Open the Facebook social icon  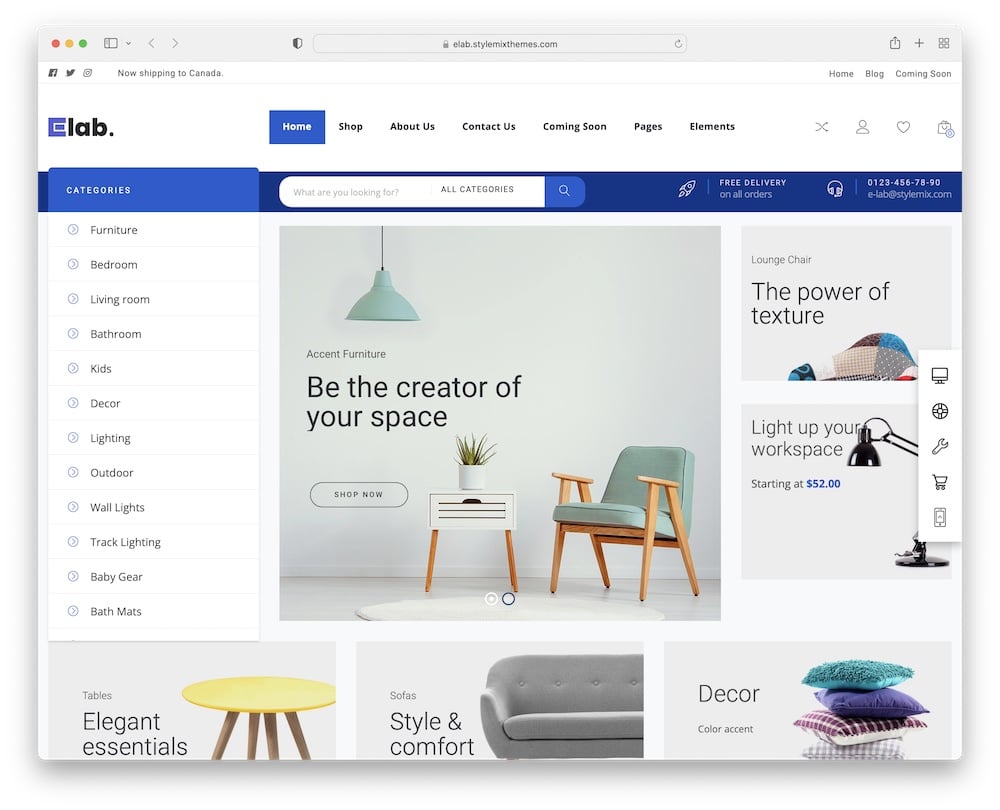tap(53, 73)
